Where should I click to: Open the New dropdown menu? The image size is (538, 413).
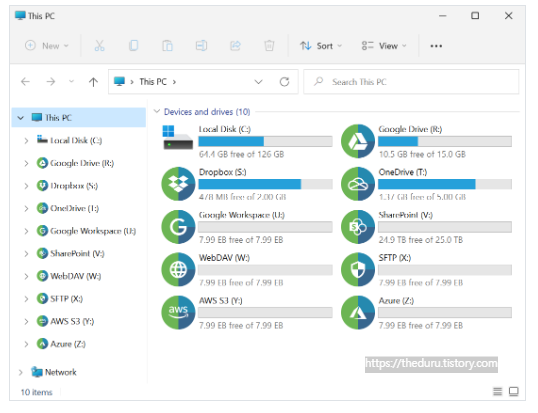click(47, 46)
